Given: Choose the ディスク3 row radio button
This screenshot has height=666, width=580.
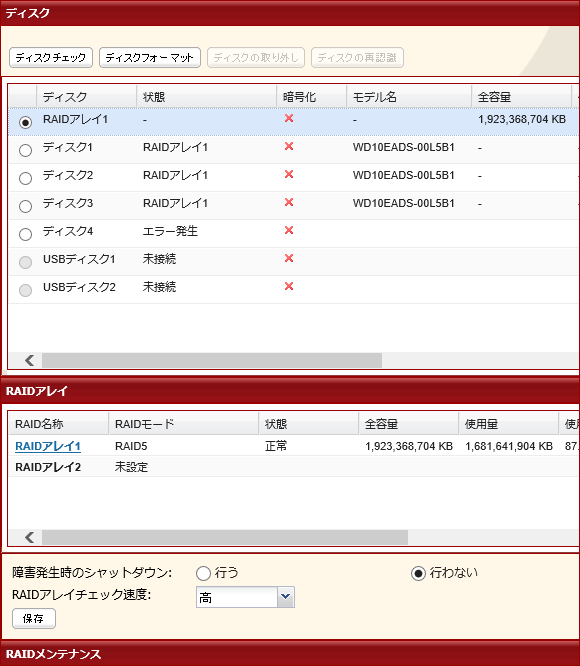Looking at the screenshot, I should [x=25, y=206].
